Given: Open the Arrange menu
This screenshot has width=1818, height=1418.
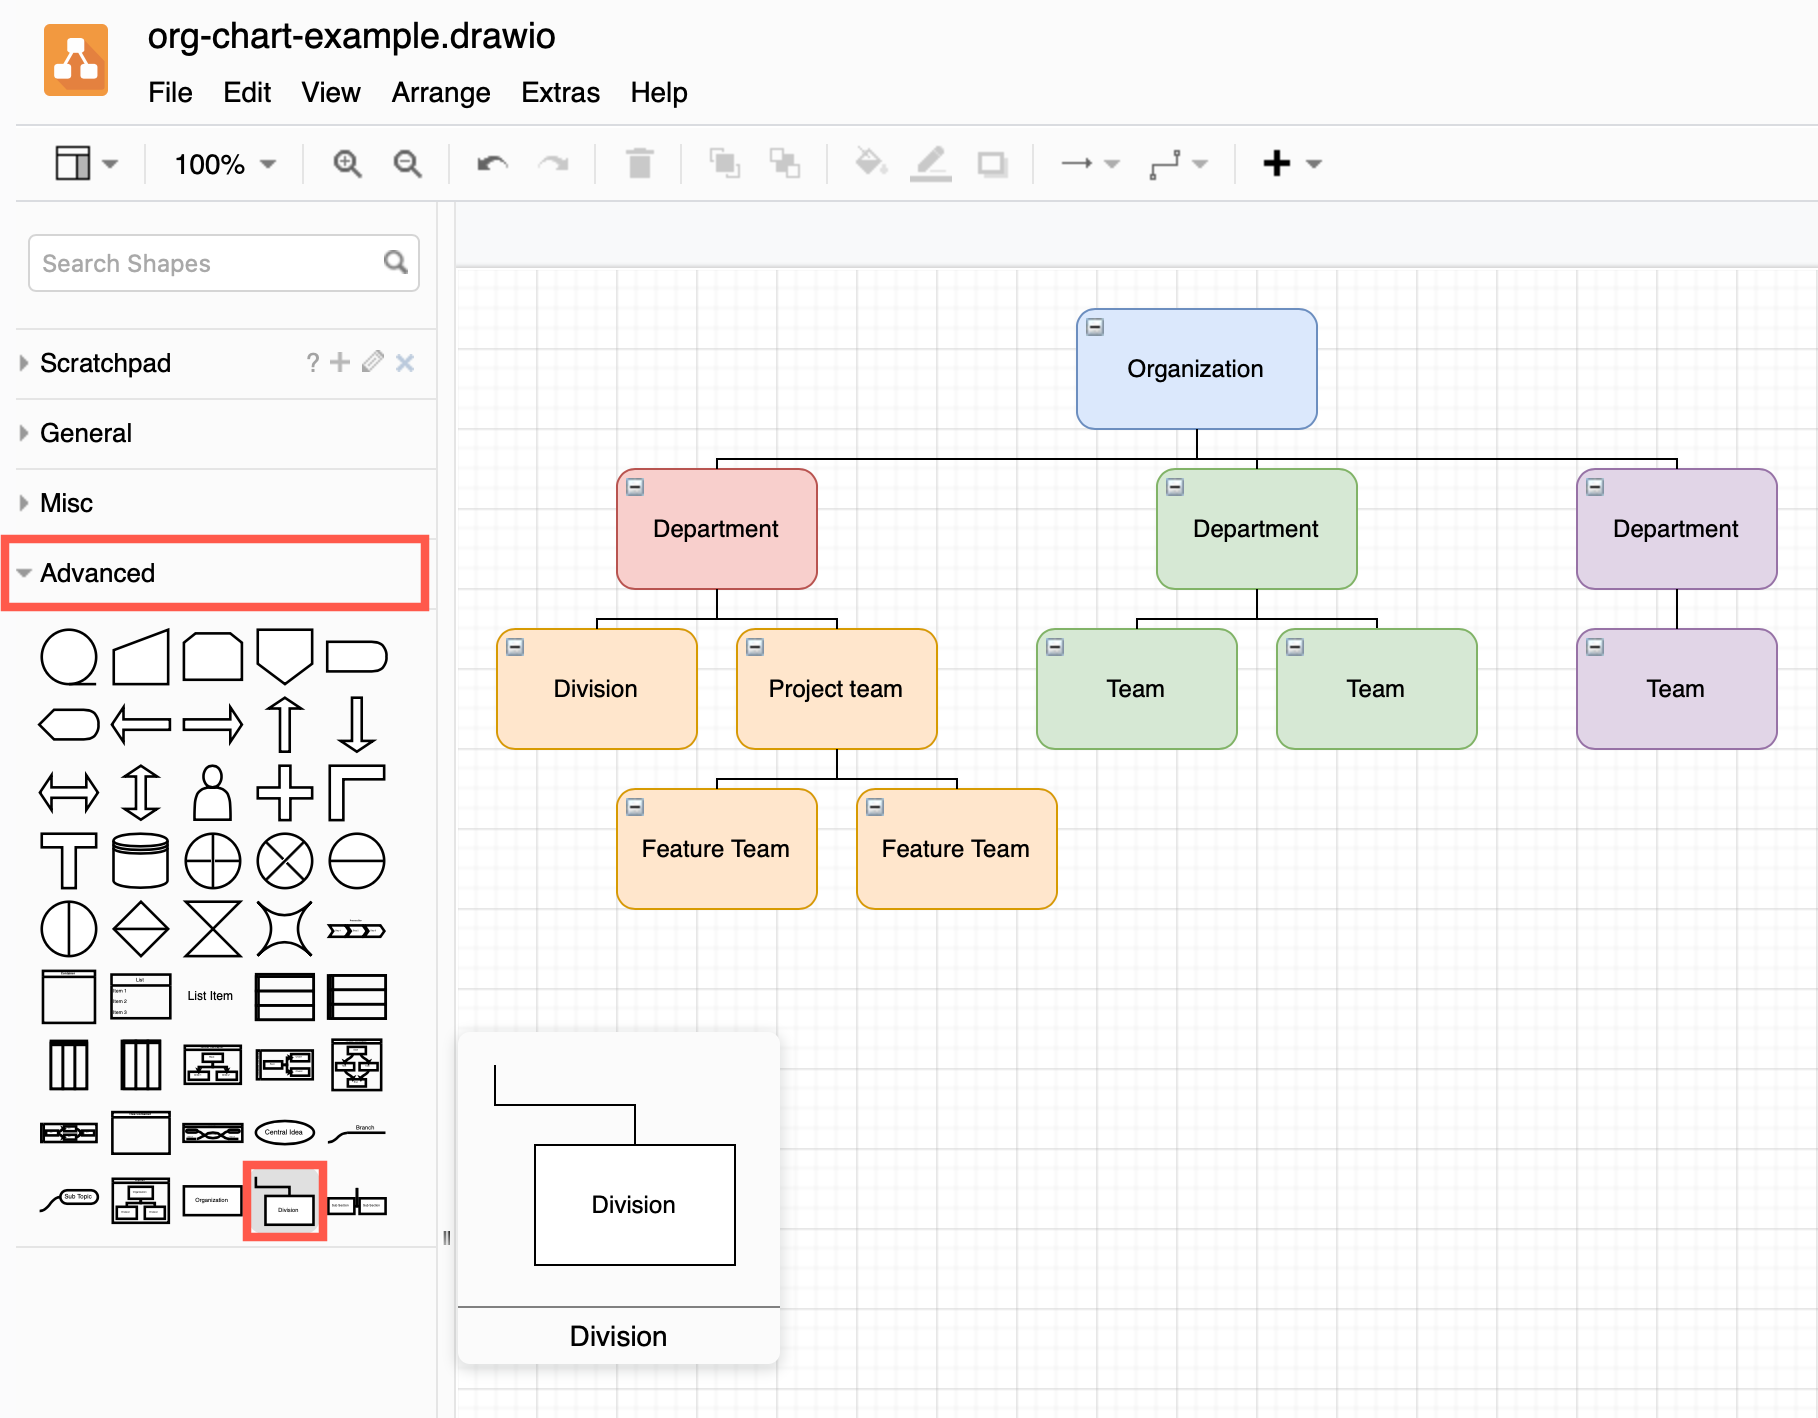Looking at the screenshot, I should point(440,93).
